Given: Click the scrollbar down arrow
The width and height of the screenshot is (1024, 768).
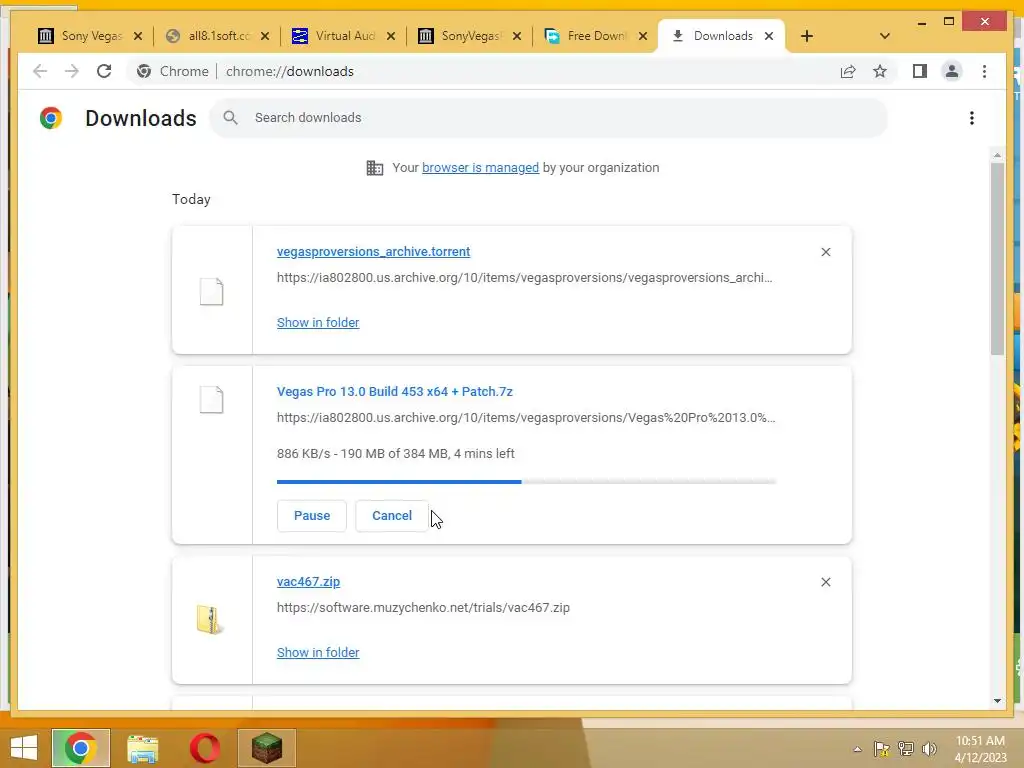Looking at the screenshot, I should coord(997,701).
